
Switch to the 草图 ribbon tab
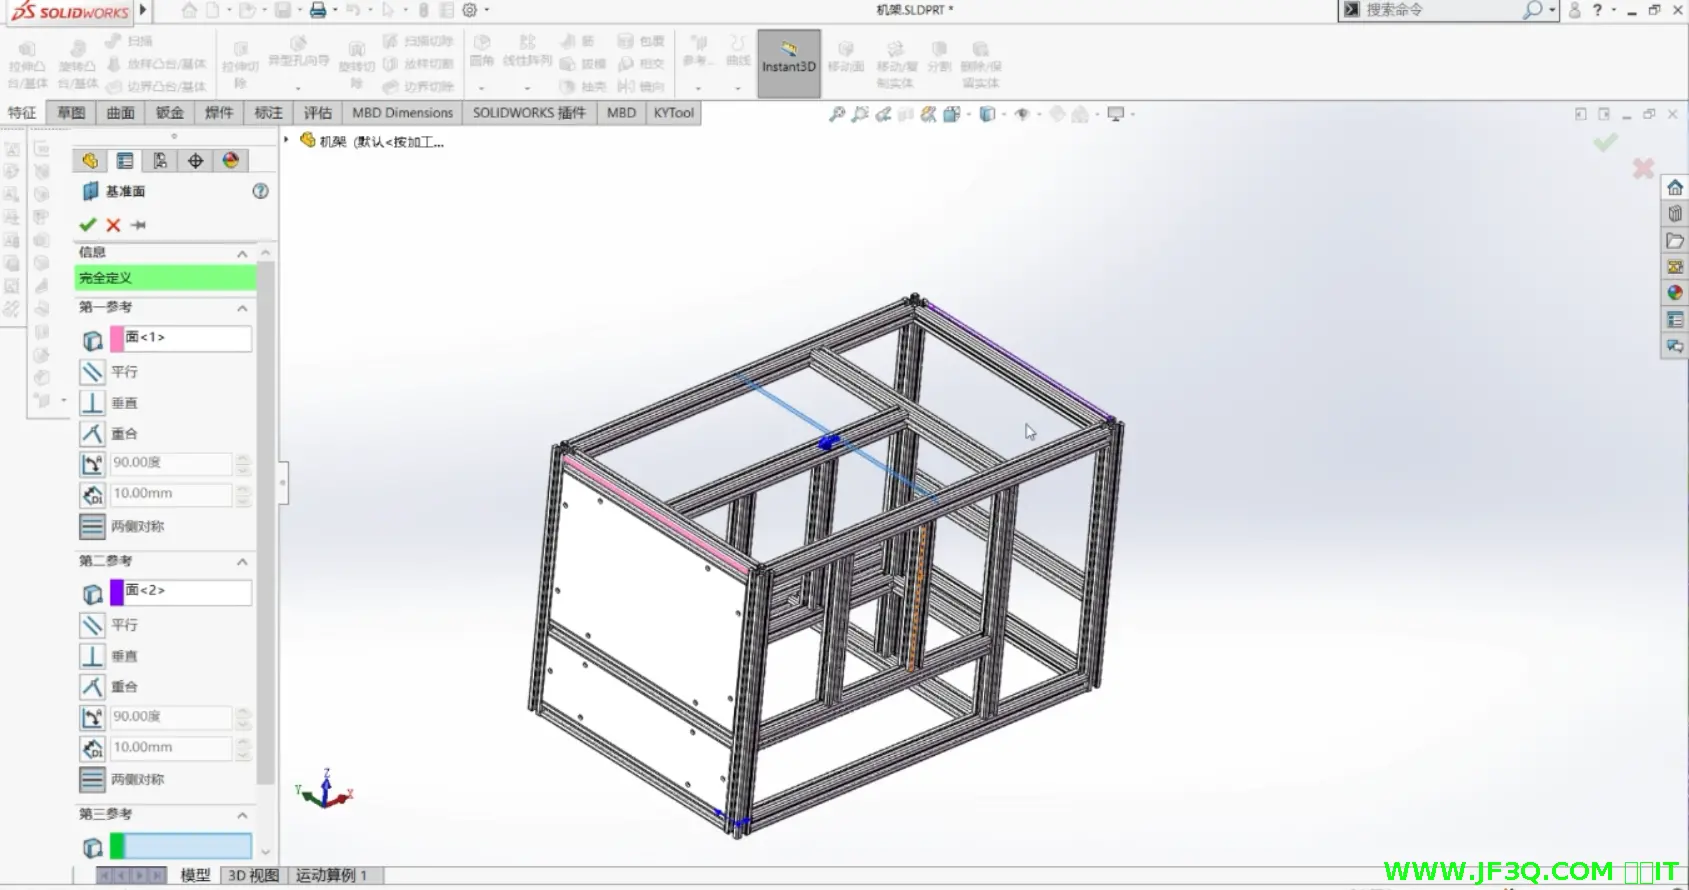click(x=71, y=113)
